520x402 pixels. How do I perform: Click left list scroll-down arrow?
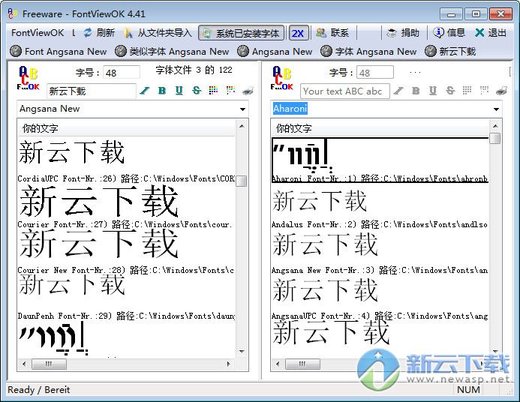tap(242, 351)
